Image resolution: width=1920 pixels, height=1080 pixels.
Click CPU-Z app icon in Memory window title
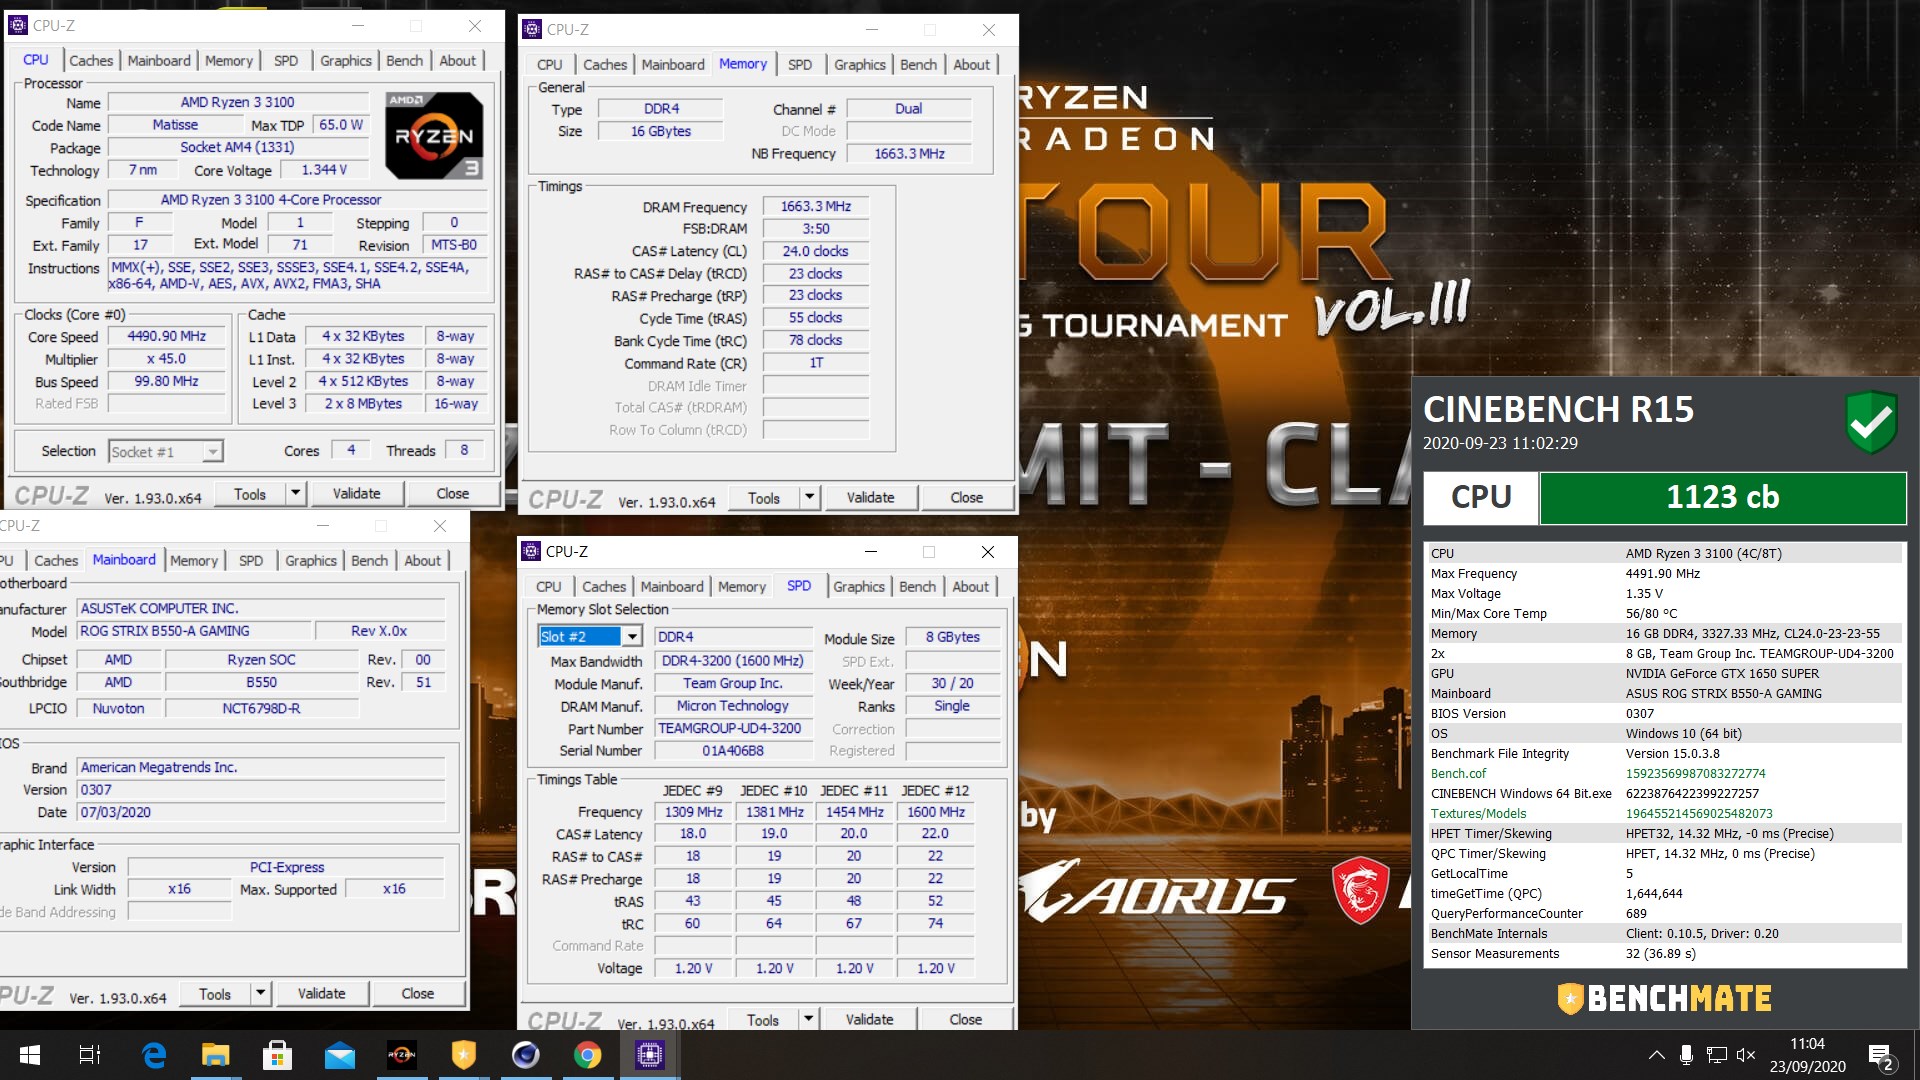pos(532,29)
